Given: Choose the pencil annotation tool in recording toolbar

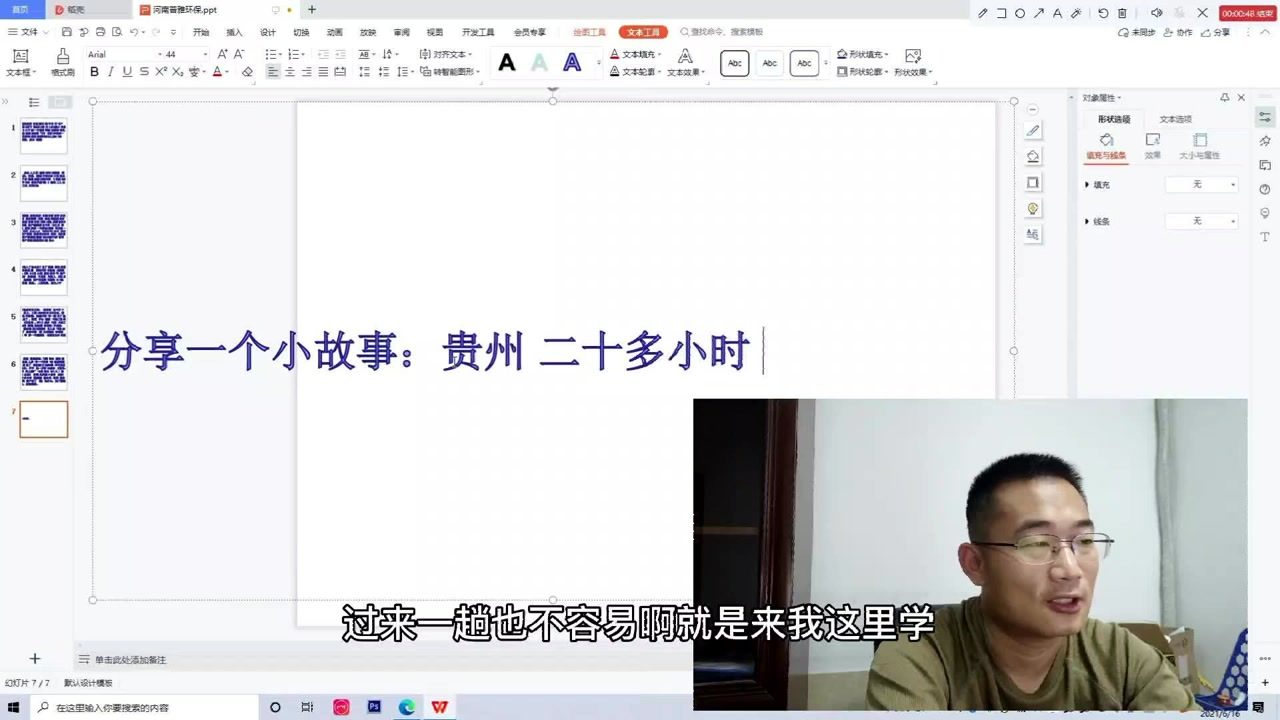Looking at the screenshot, I should (x=983, y=13).
